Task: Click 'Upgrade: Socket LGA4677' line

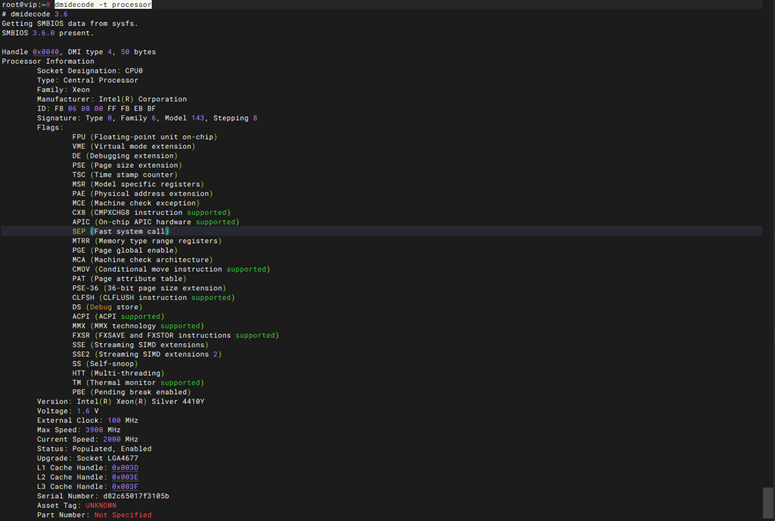Action: coord(87,458)
